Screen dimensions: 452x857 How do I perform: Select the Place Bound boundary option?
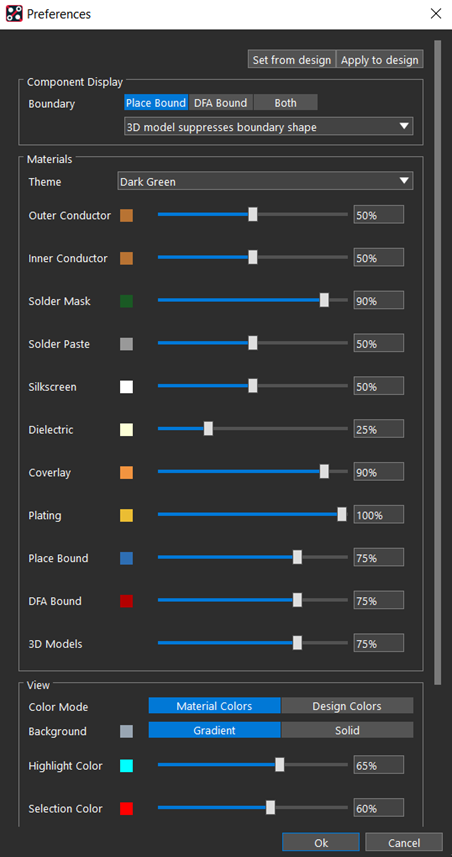click(156, 103)
